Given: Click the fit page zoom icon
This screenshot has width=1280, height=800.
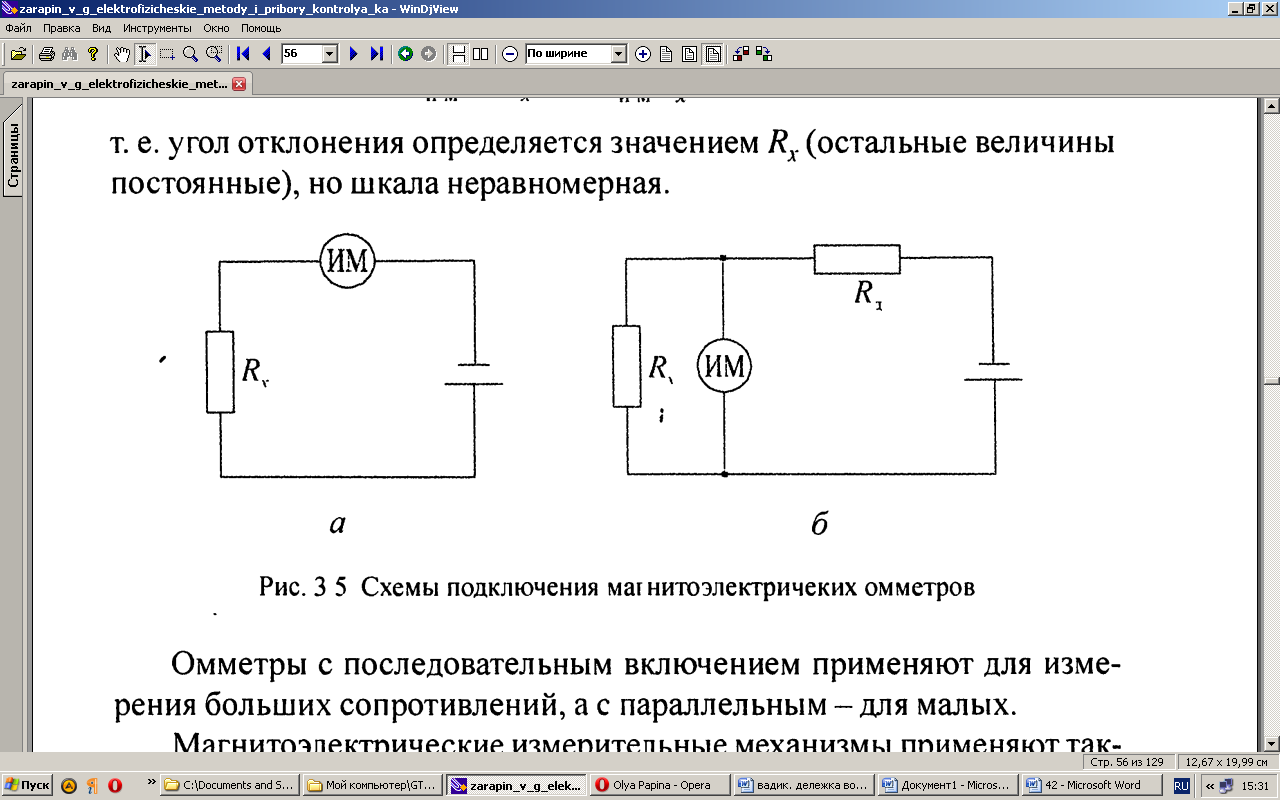Looking at the screenshot, I should point(689,54).
